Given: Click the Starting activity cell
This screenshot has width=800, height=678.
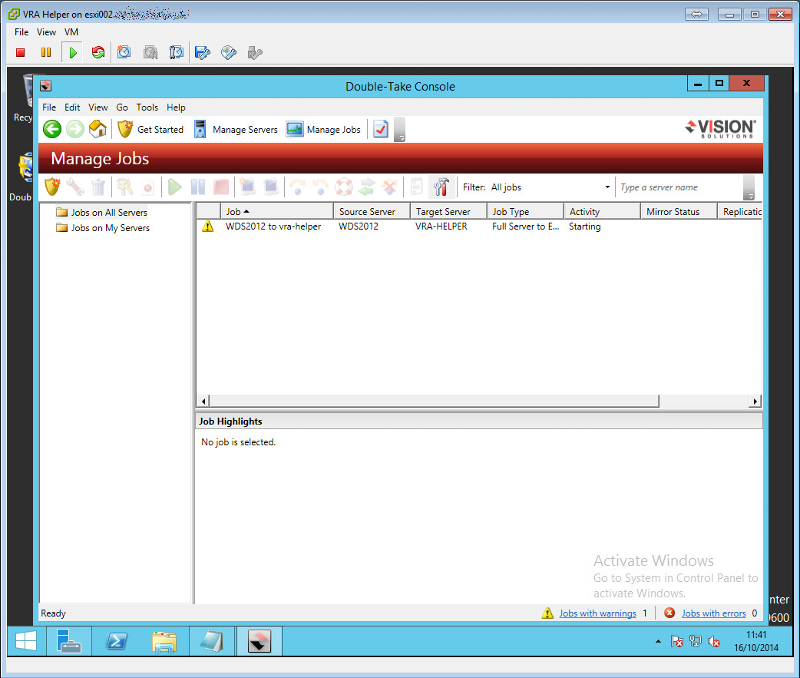Looking at the screenshot, I should click(585, 227).
